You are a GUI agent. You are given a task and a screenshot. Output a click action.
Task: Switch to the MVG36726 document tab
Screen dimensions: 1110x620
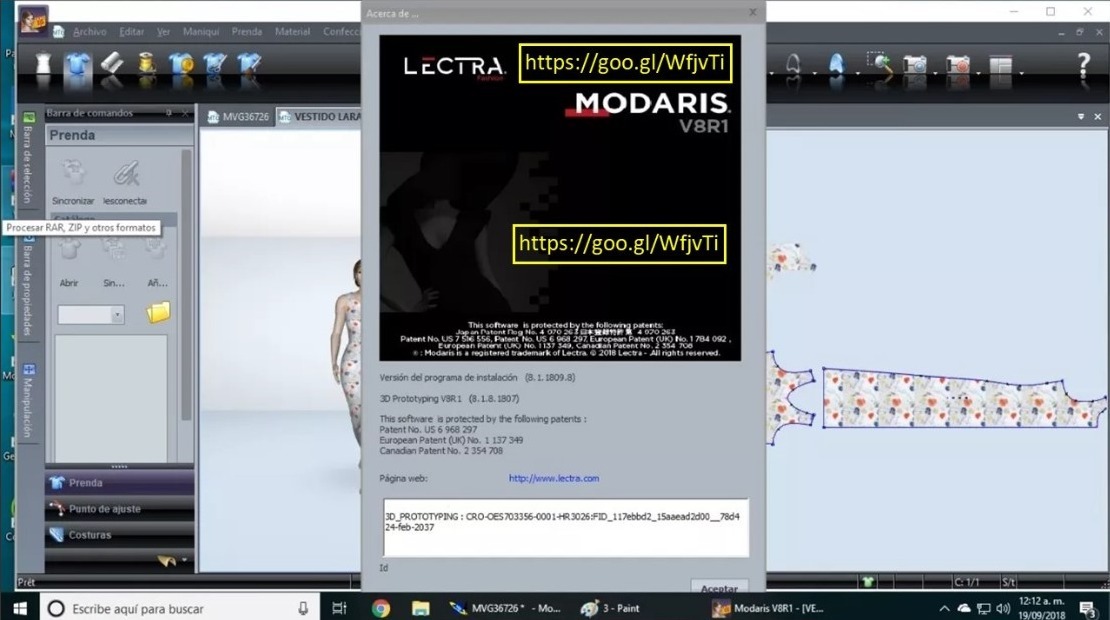pos(238,117)
